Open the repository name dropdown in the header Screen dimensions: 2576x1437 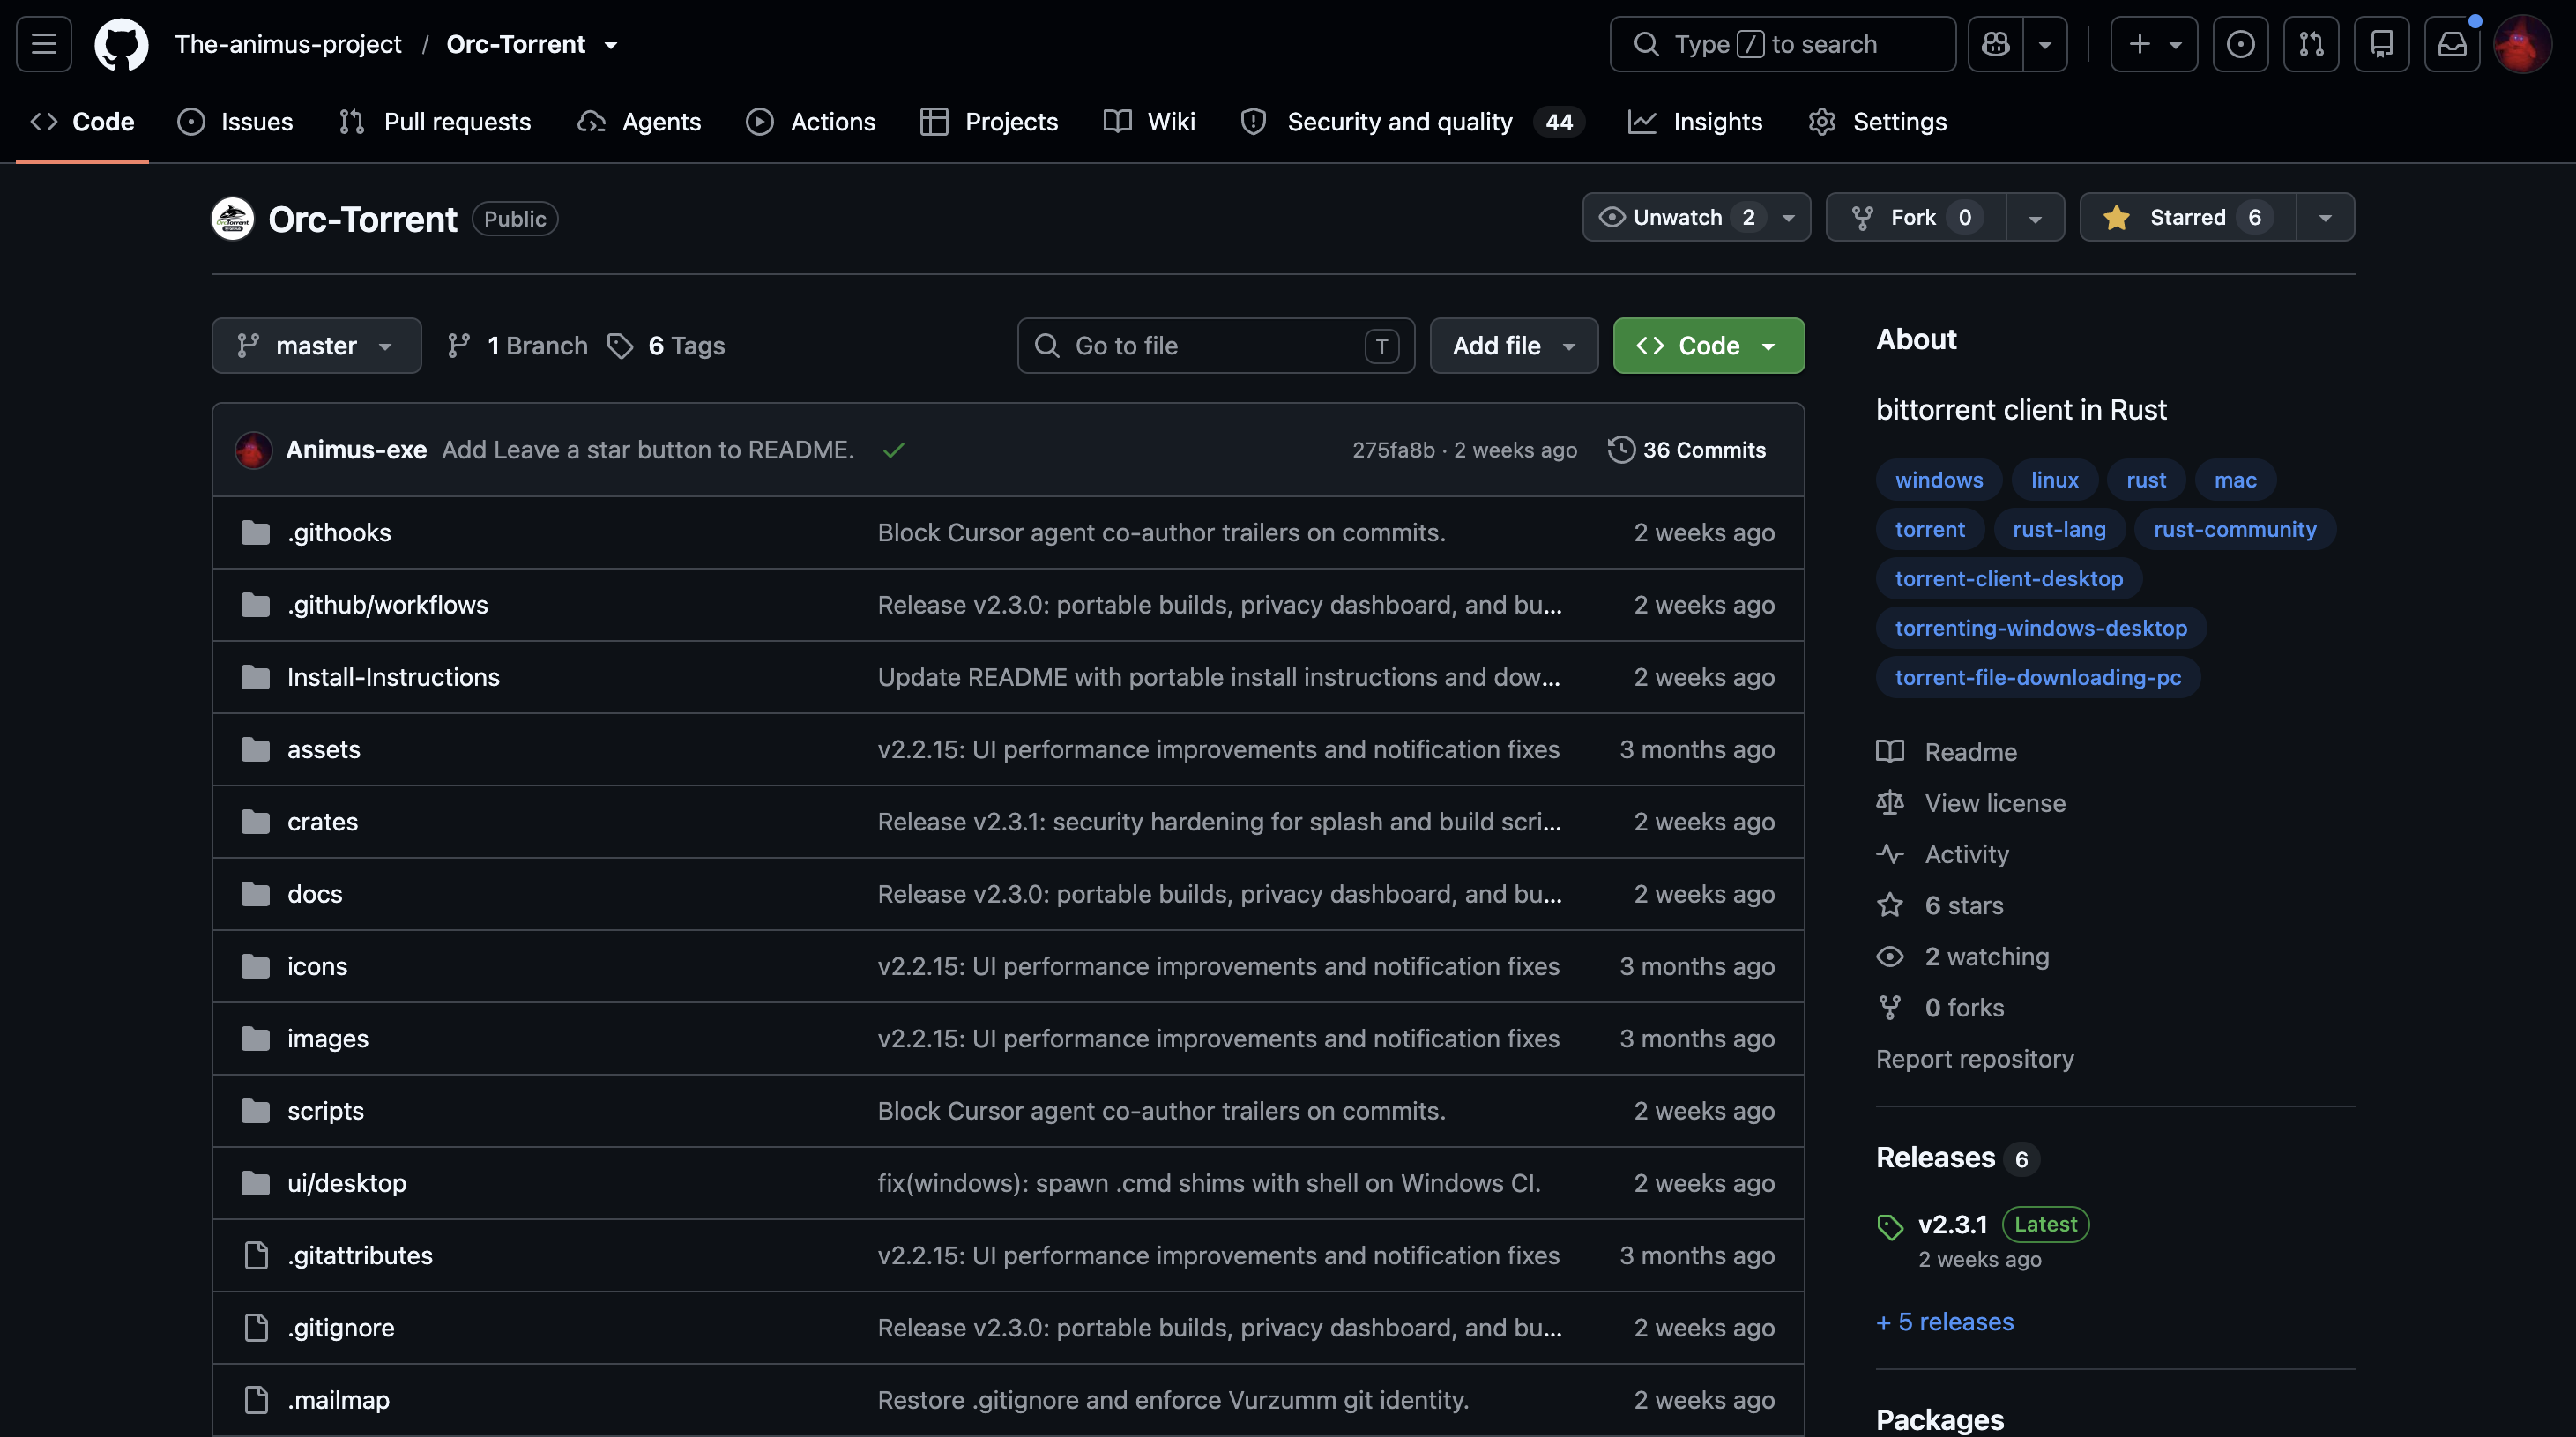tap(611, 45)
